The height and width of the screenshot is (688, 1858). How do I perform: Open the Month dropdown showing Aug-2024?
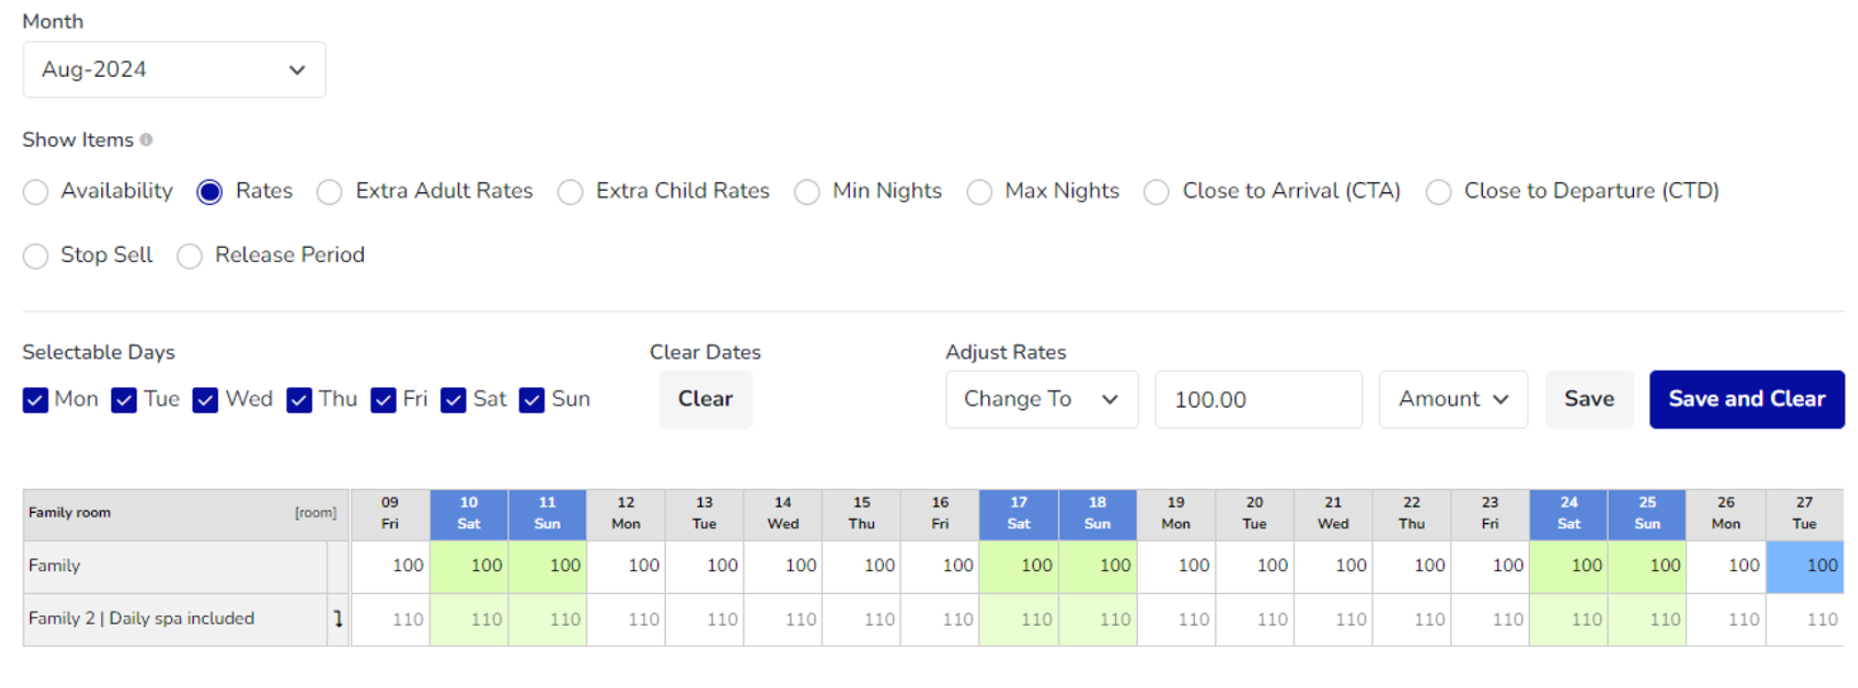pos(174,70)
